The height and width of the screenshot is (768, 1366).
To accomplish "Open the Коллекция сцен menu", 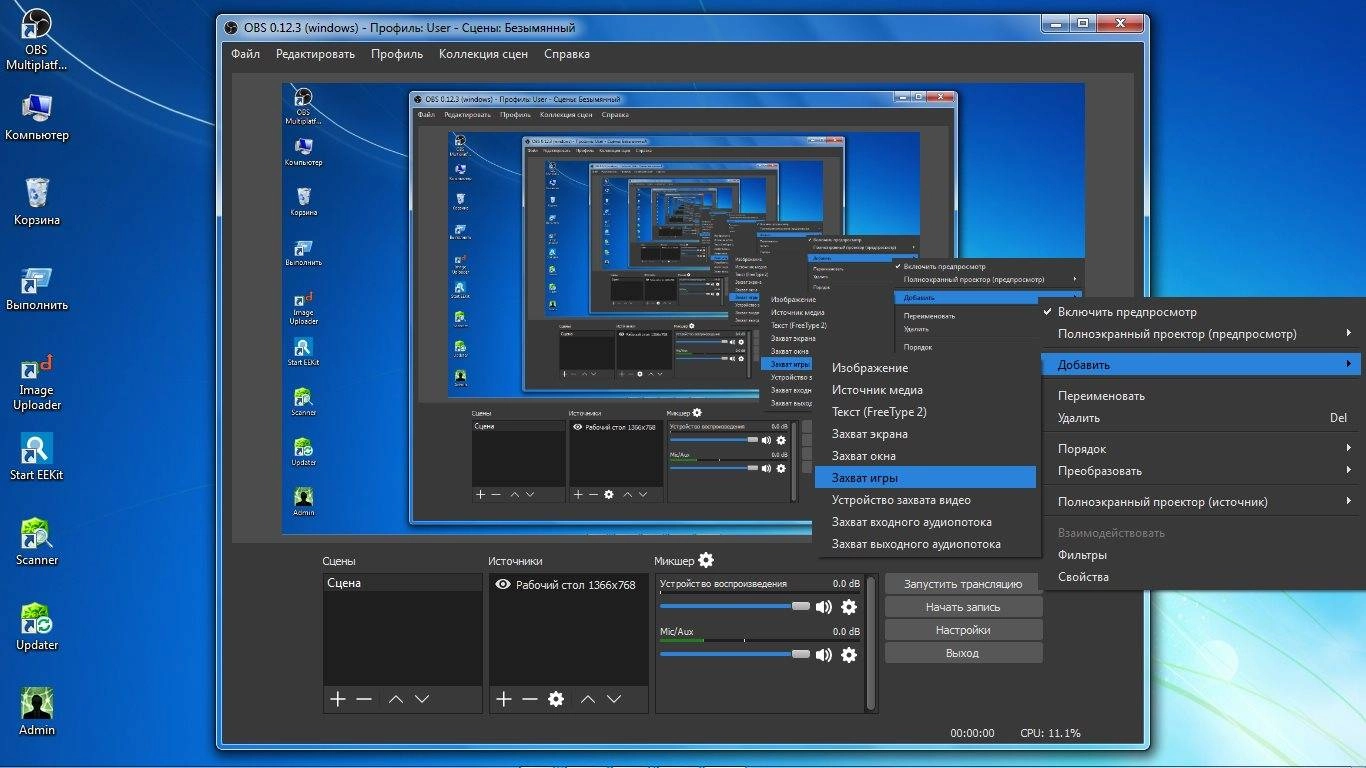I will [484, 54].
